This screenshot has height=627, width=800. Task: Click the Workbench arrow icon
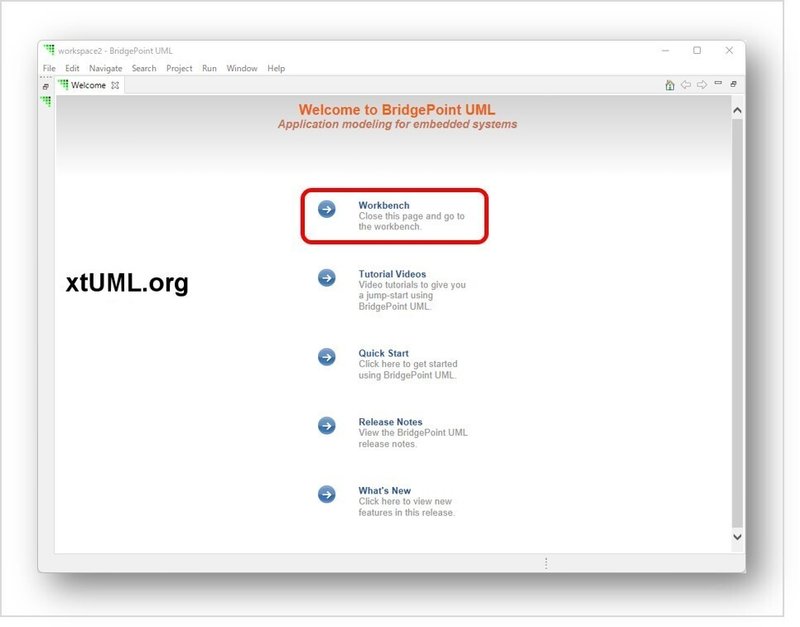[x=327, y=209]
